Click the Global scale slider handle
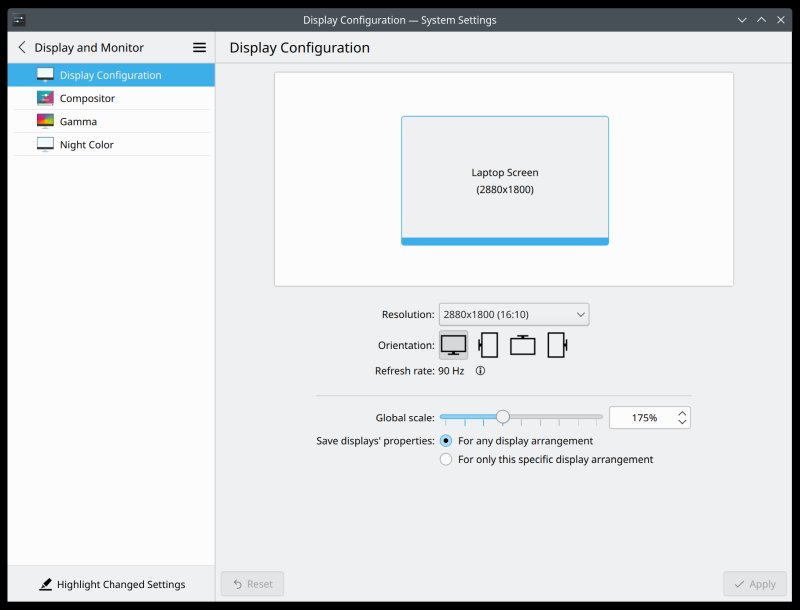The image size is (800, 610). [502, 417]
